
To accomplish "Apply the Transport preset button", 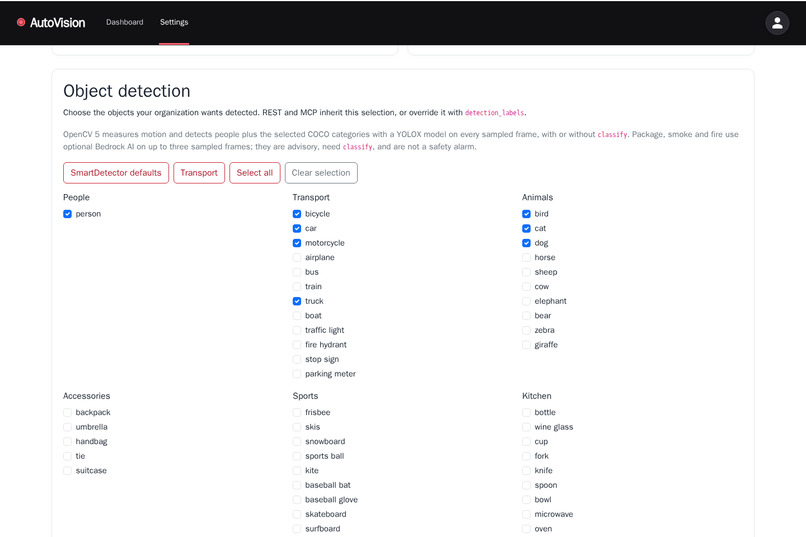I will 199,173.
